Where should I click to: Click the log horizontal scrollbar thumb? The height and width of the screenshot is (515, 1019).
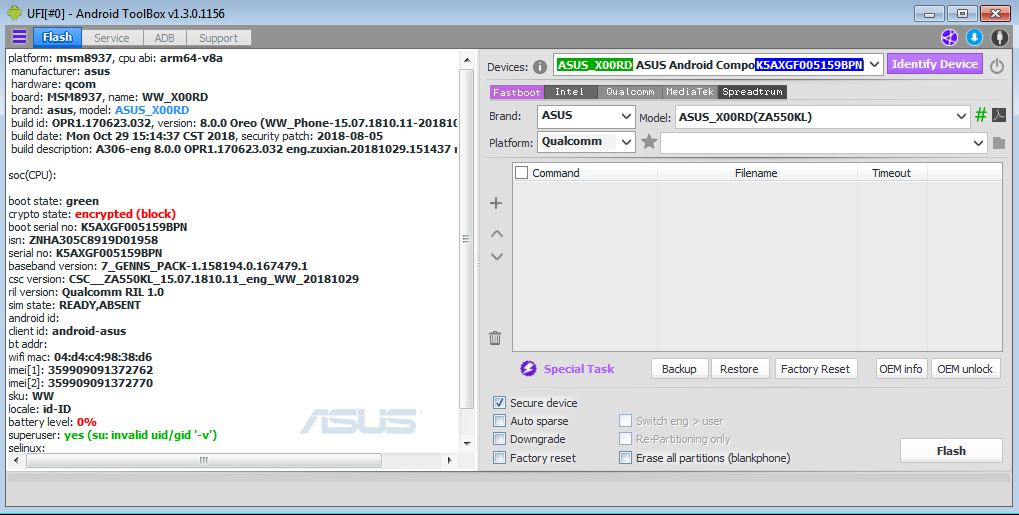click(203, 460)
